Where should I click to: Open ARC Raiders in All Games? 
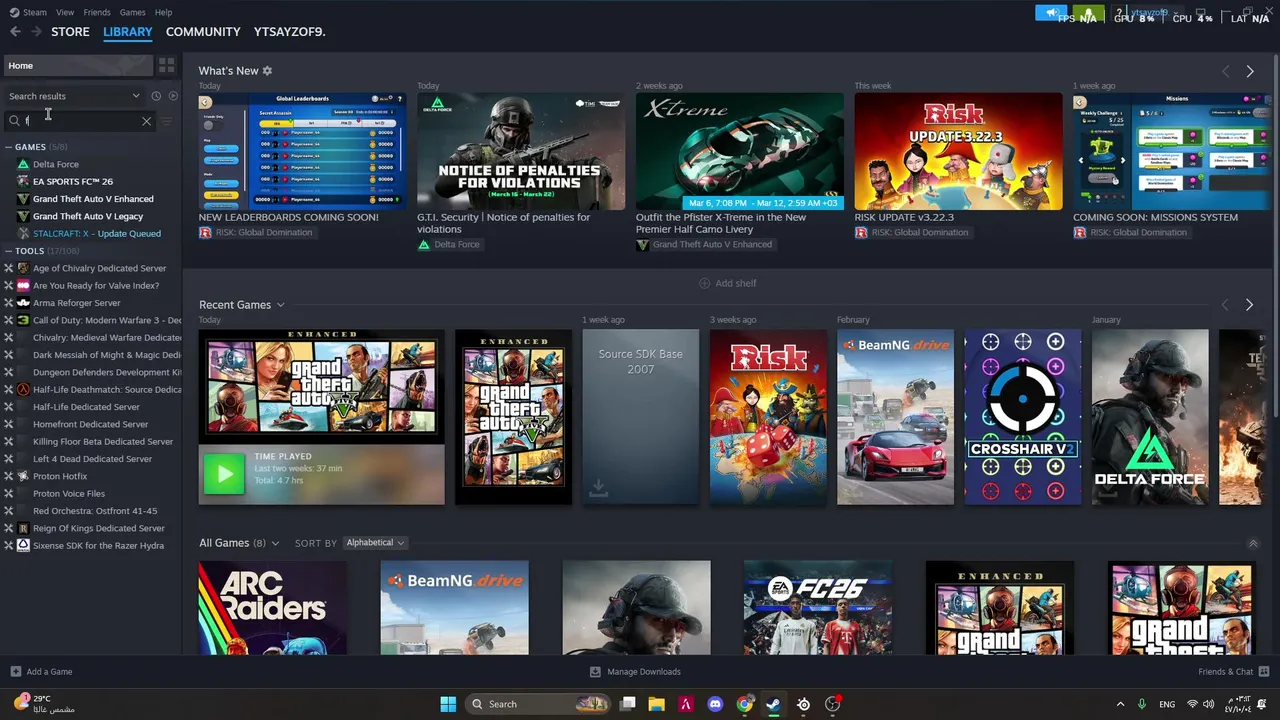click(x=273, y=608)
